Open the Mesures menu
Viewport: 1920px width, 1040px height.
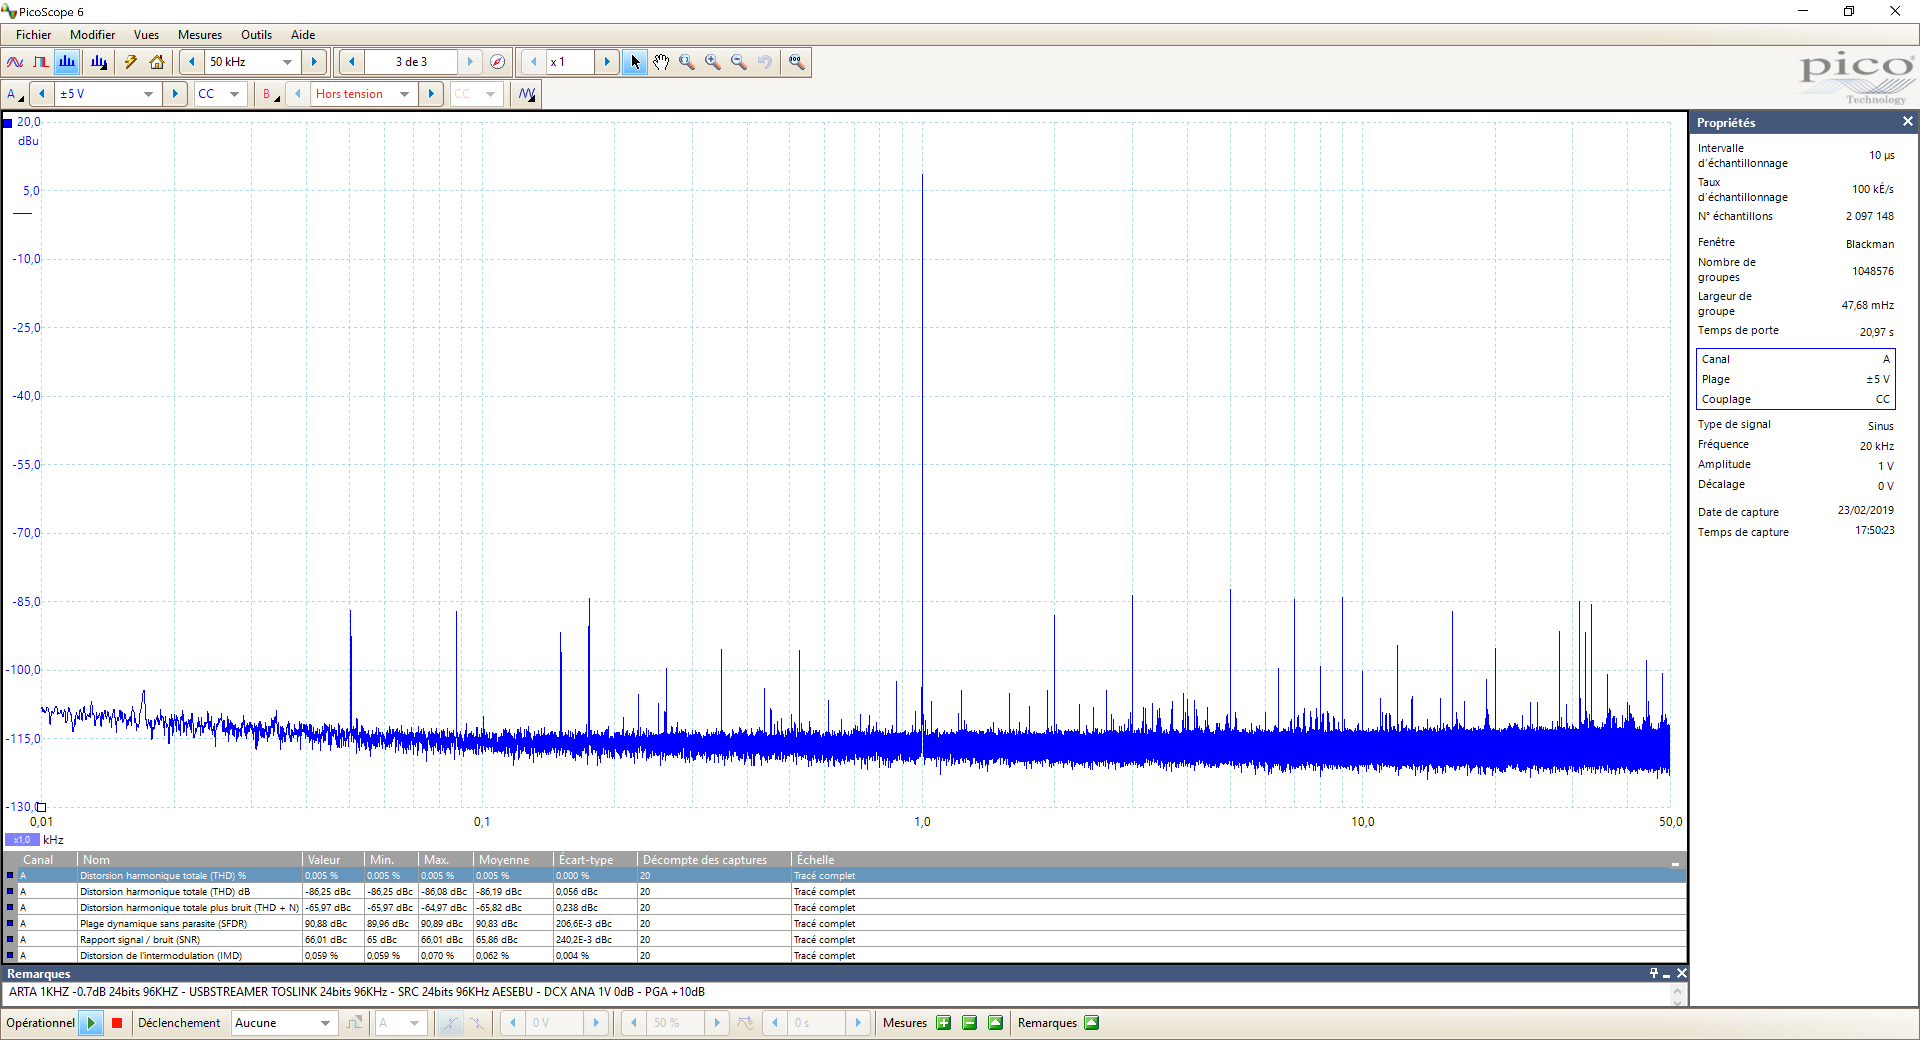[x=200, y=34]
